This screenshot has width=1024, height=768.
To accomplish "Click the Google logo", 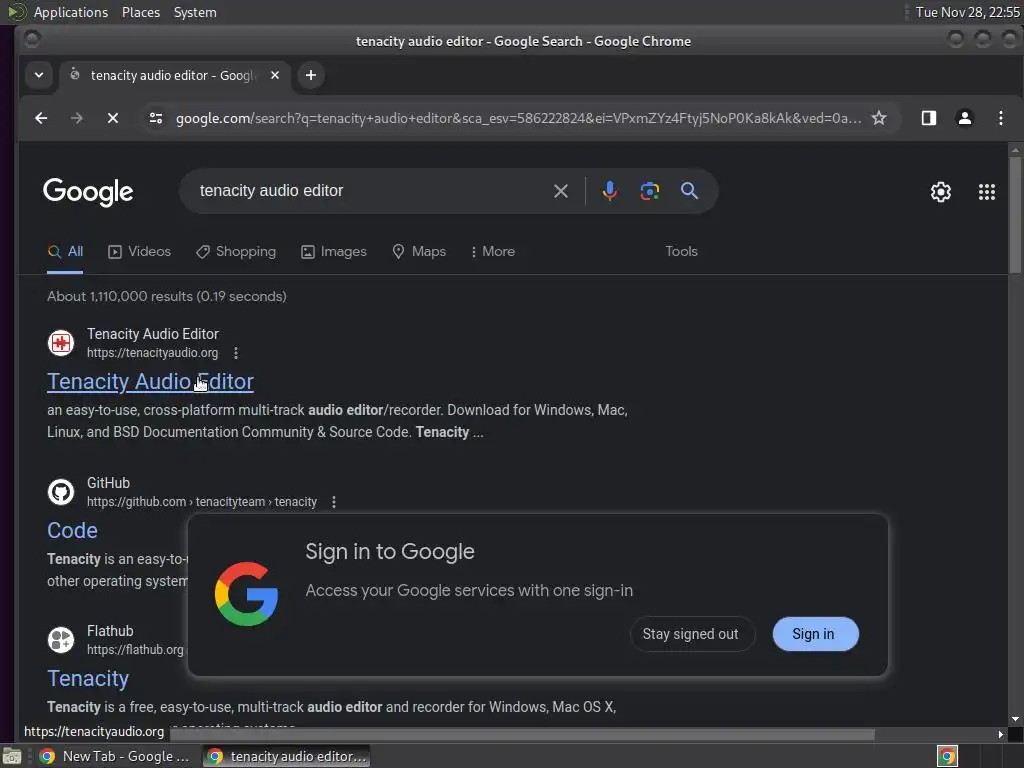I will click(88, 192).
